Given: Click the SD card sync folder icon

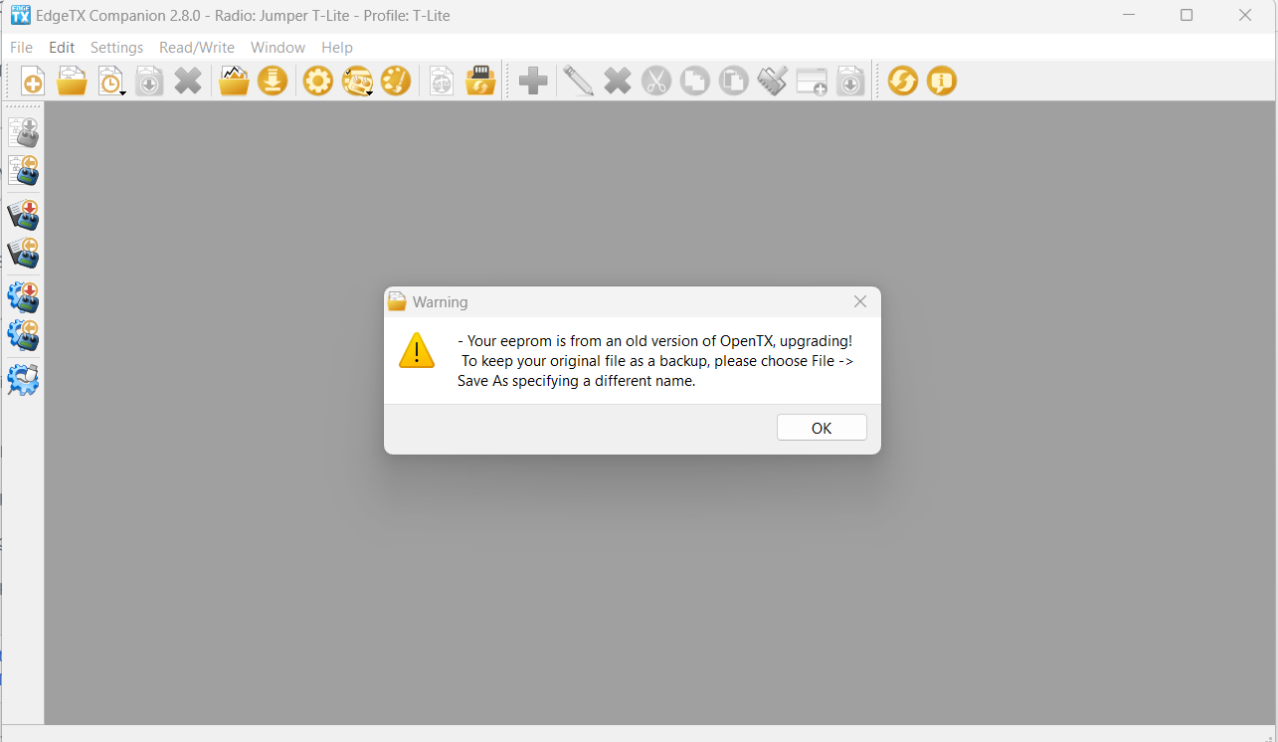Looking at the screenshot, I should [481, 81].
